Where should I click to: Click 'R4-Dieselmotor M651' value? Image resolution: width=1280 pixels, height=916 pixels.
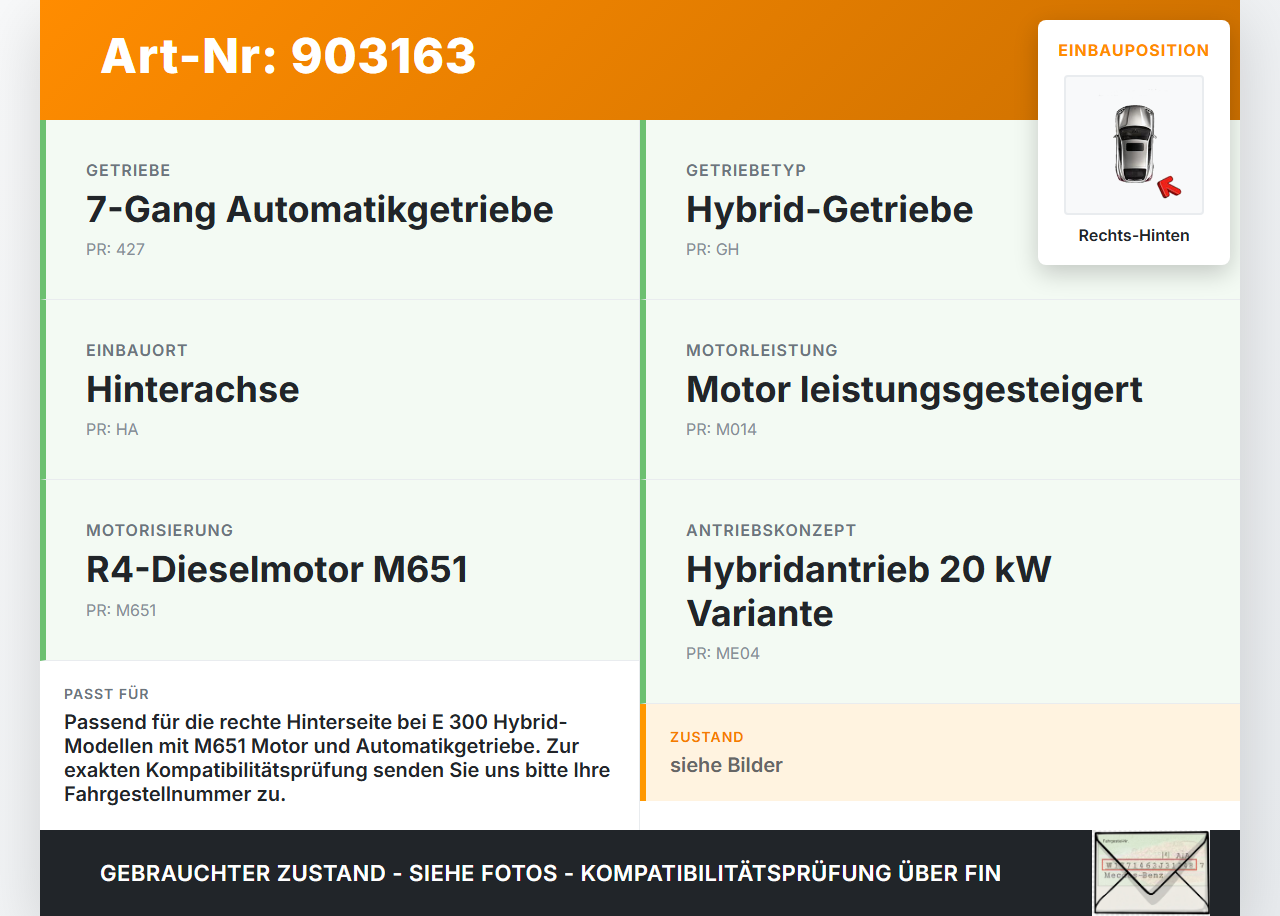(x=277, y=569)
